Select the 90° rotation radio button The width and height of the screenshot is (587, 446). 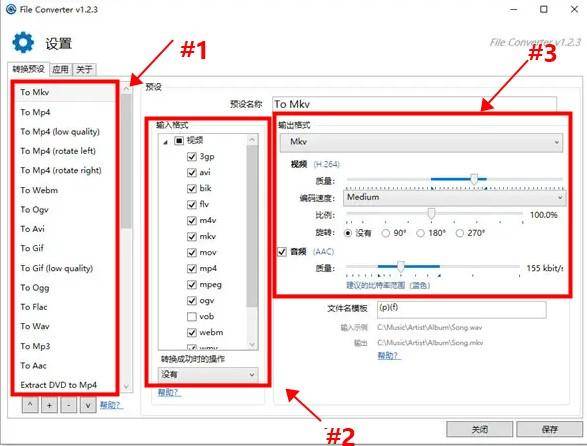(x=386, y=233)
